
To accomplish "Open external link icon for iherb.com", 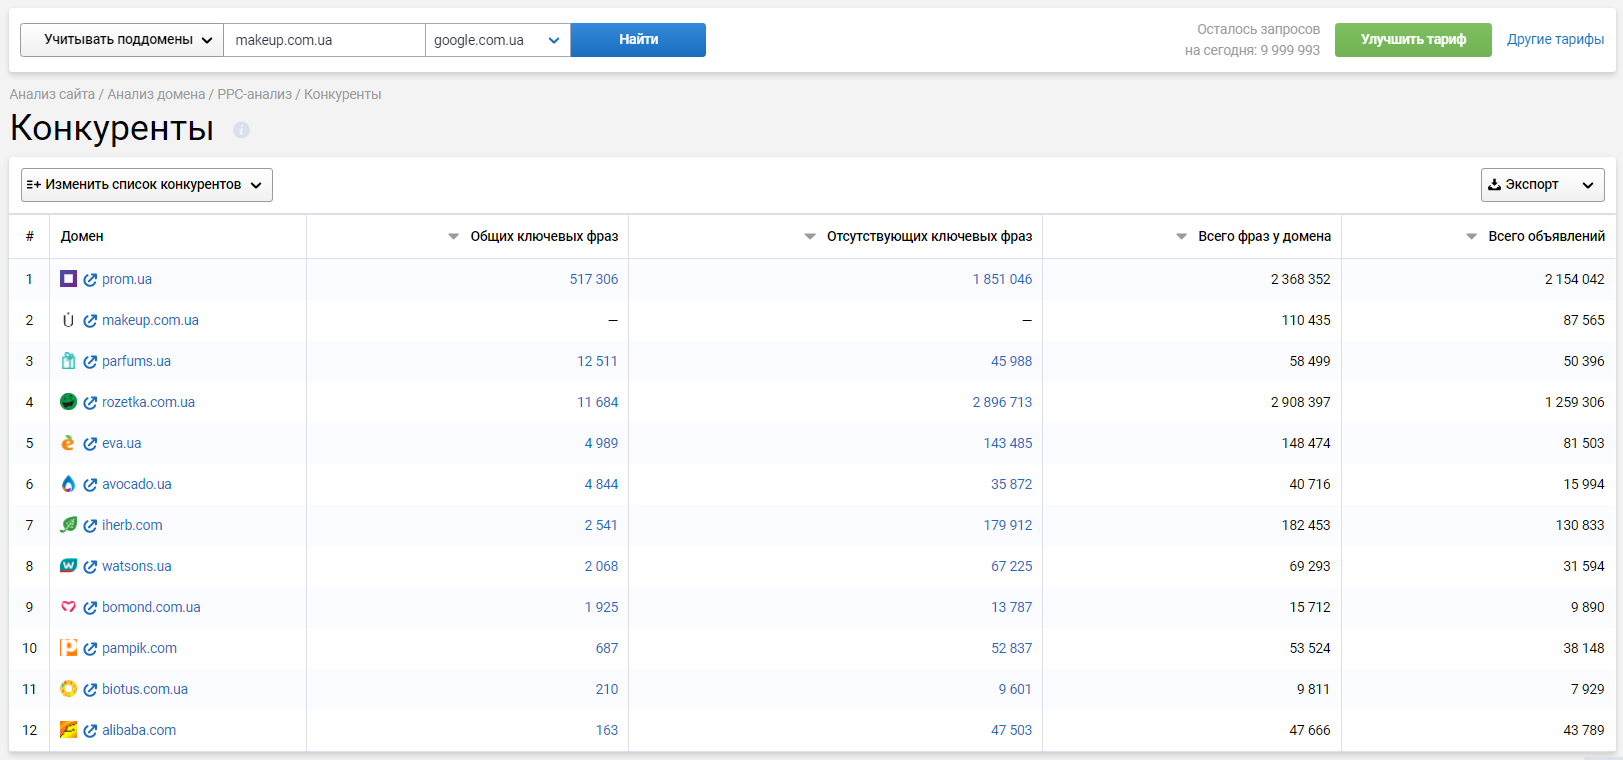I will (x=90, y=526).
